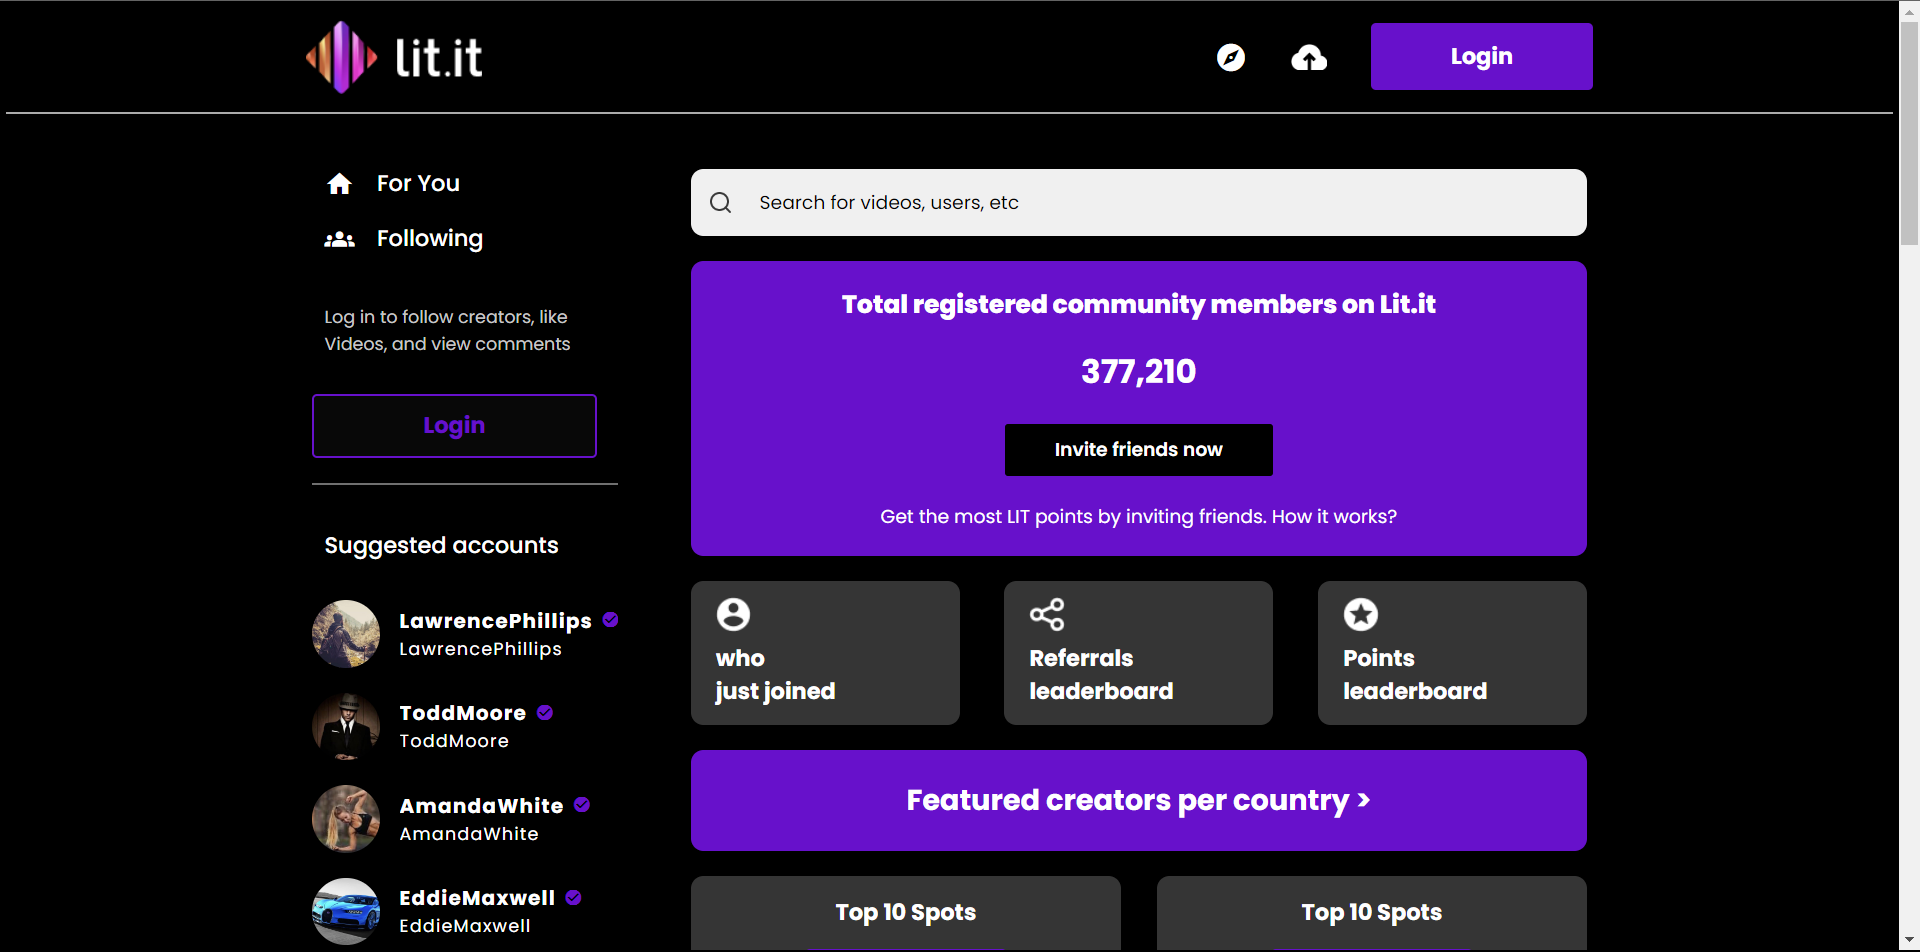Click the How it works? link

click(x=1334, y=517)
